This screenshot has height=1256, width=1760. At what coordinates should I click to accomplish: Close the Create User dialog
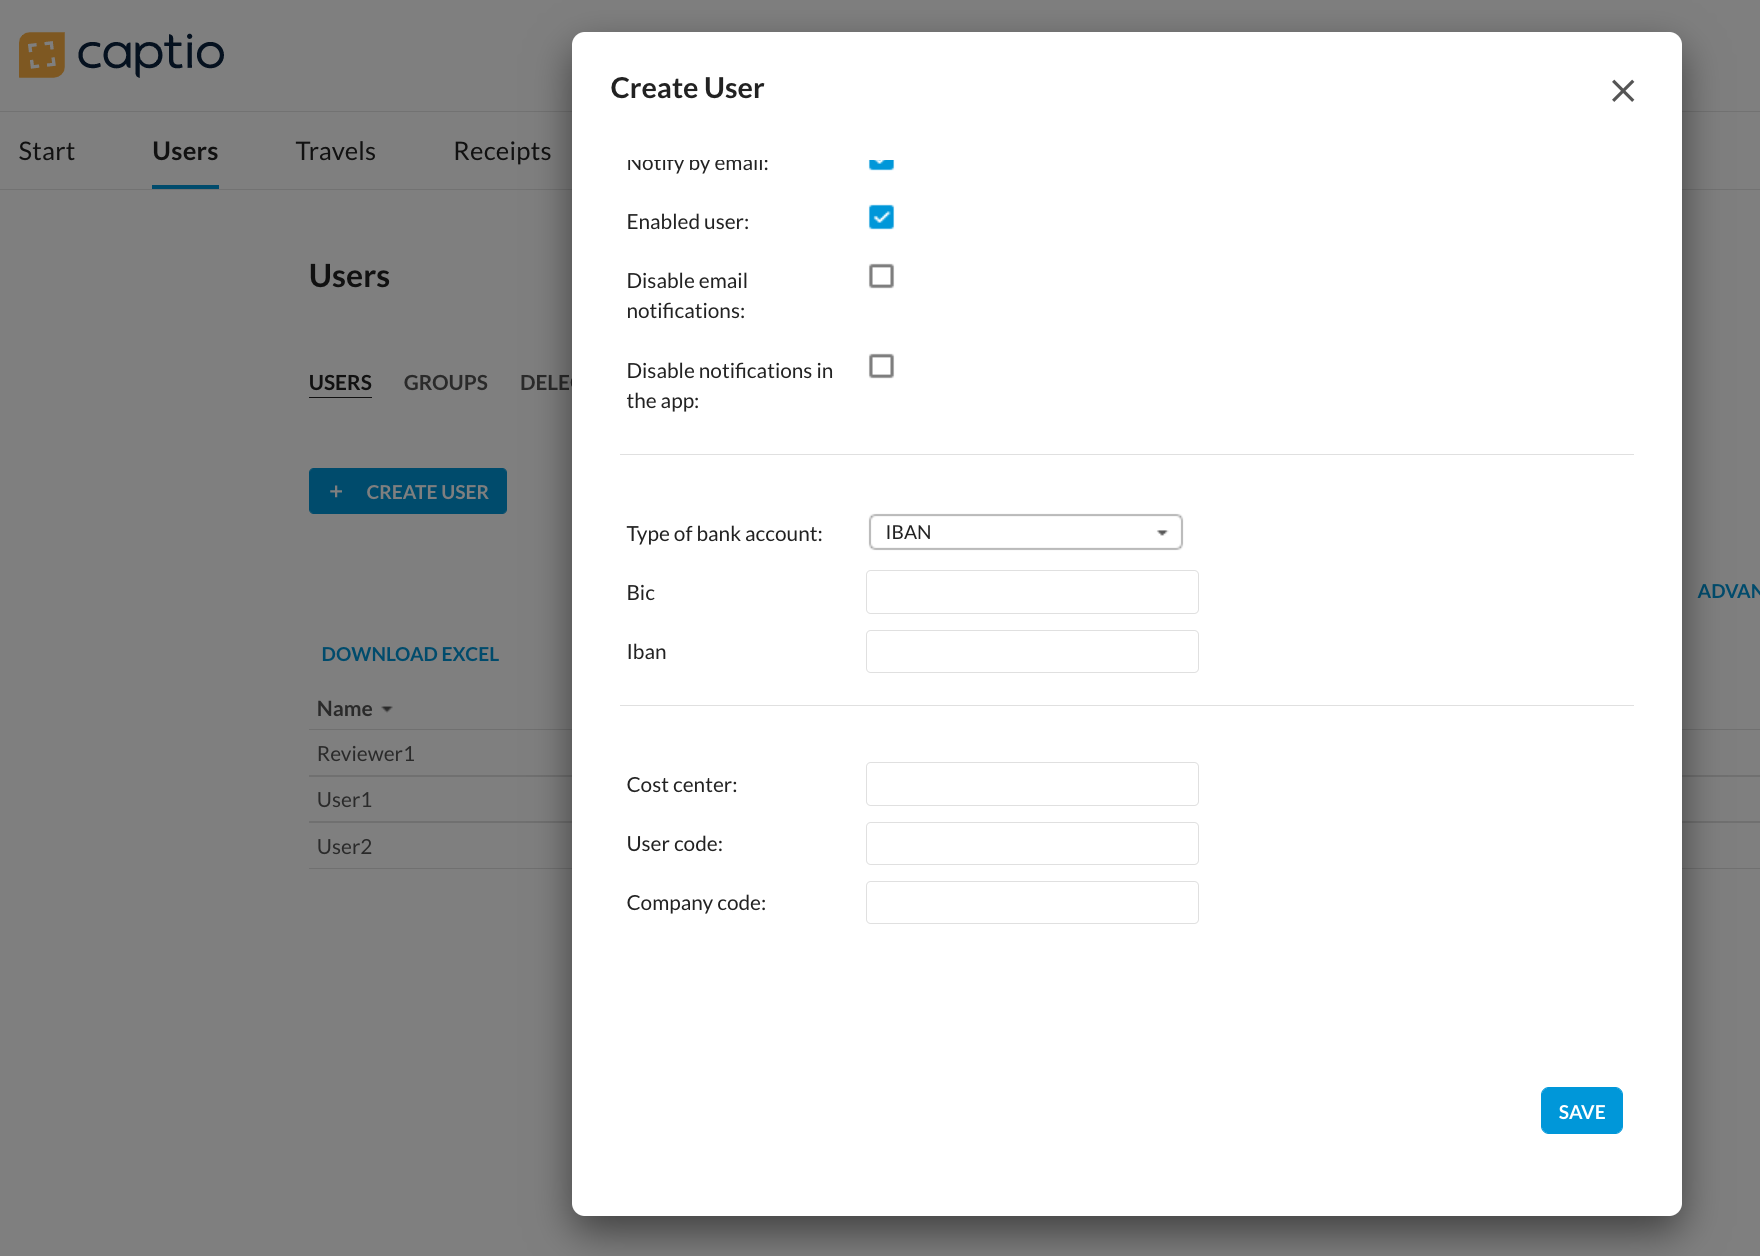(x=1622, y=91)
